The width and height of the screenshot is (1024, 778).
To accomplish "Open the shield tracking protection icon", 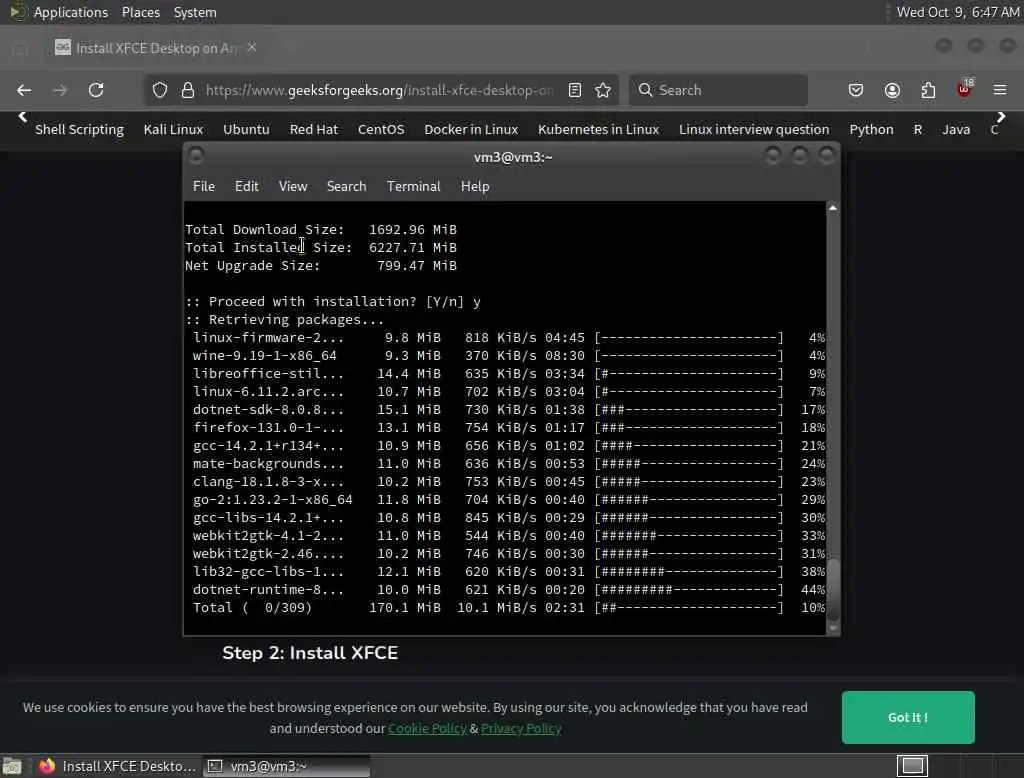I will (160, 90).
